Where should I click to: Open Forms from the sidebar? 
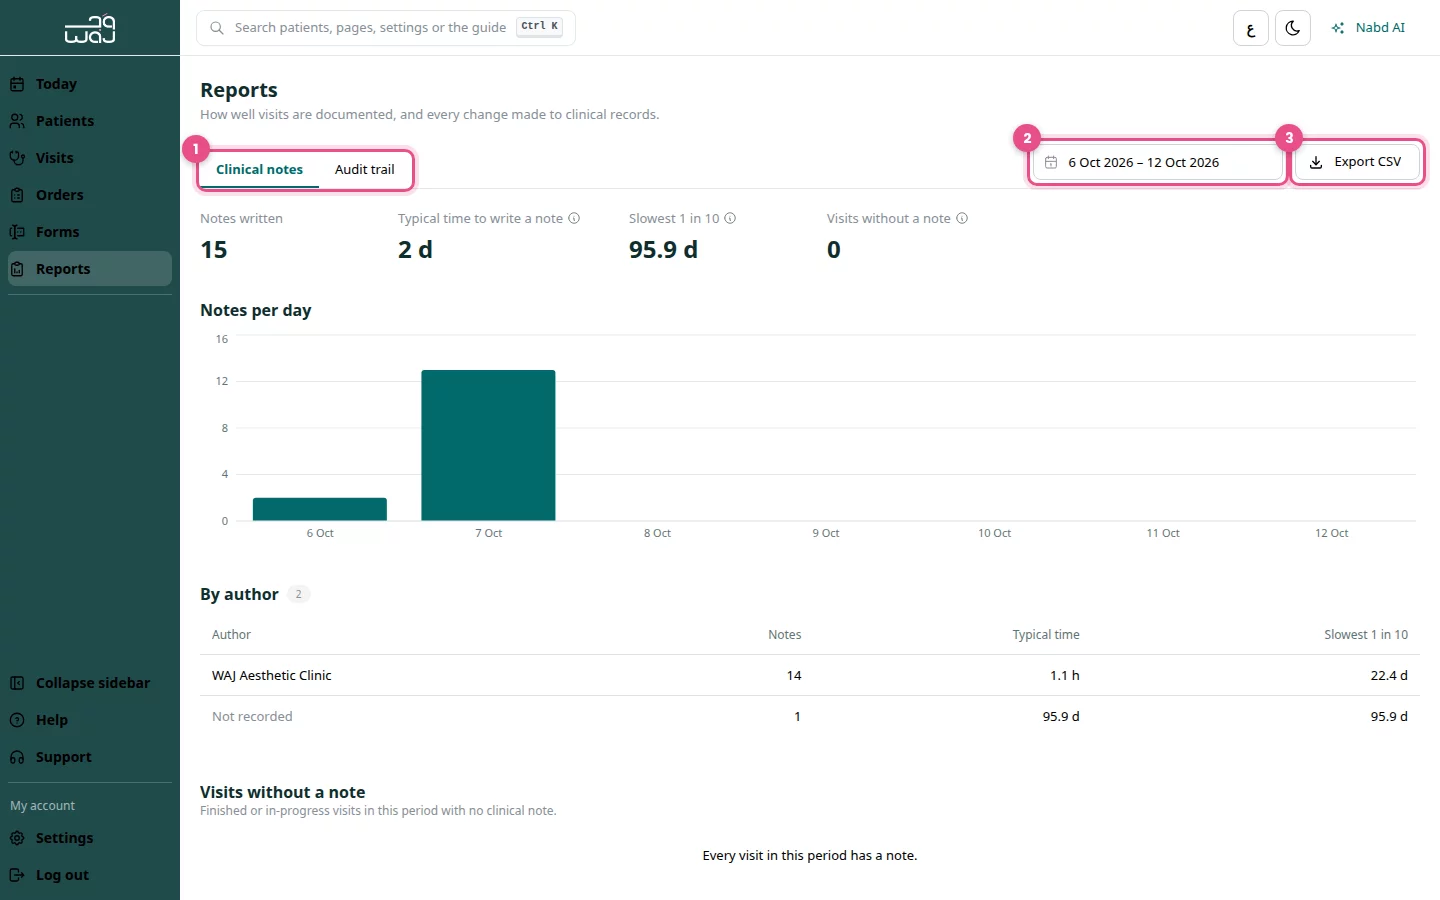click(x=90, y=232)
